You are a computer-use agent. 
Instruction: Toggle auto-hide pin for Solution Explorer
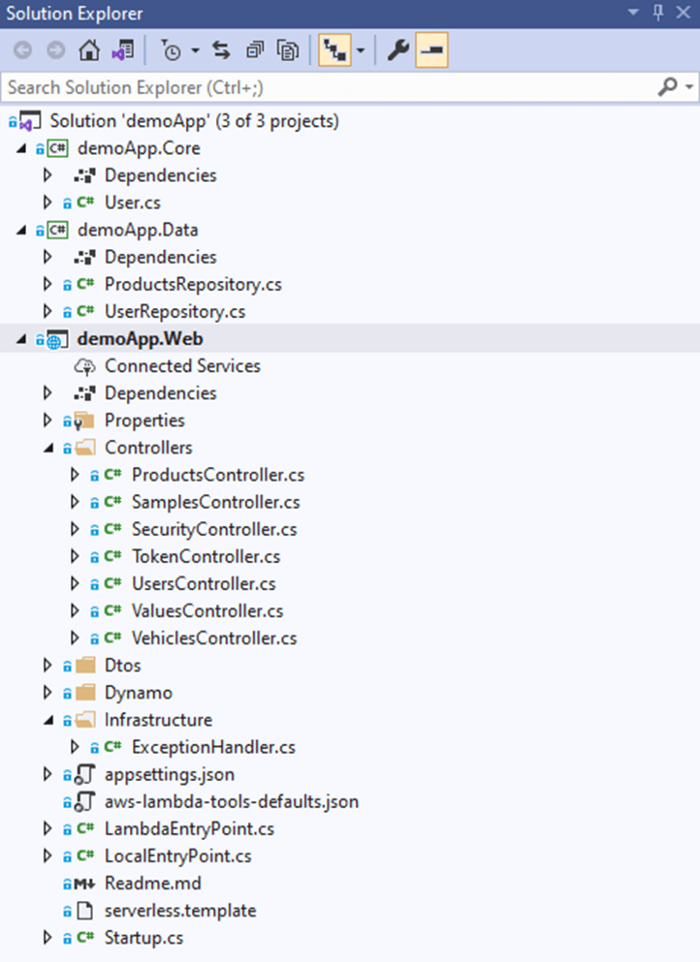click(x=658, y=13)
